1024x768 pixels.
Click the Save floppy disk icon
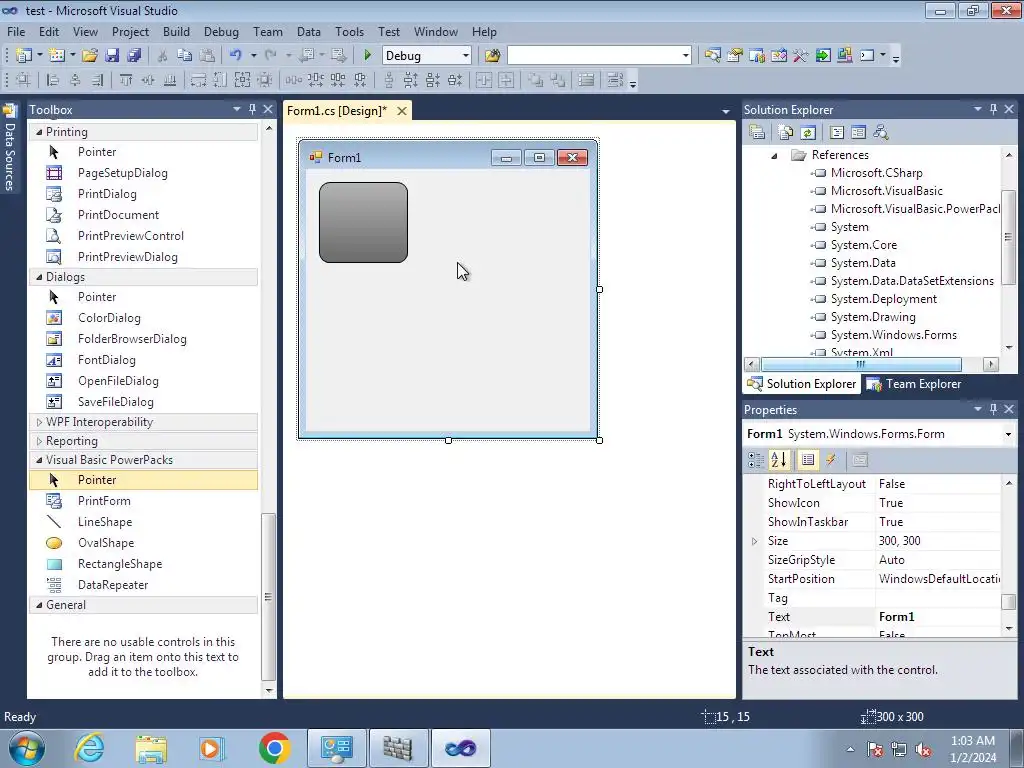coord(112,56)
